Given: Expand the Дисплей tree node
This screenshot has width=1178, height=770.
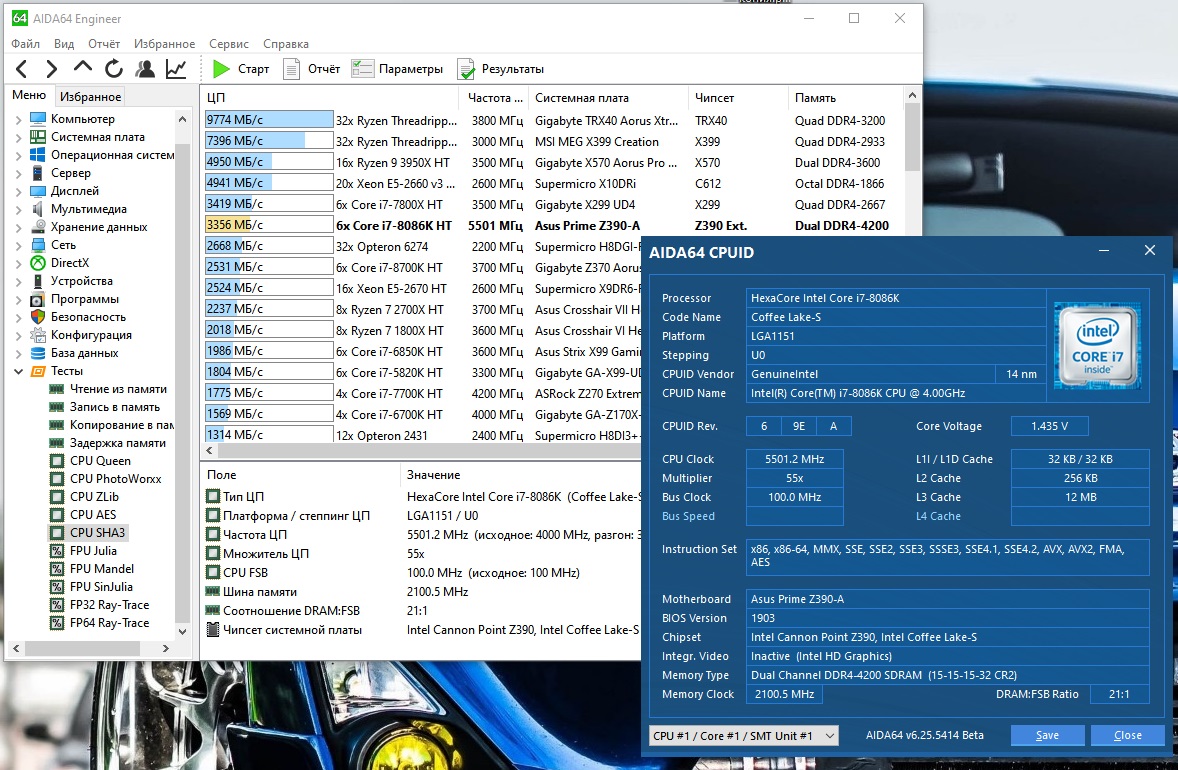Looking at the screenshot, I should pyautogui.click(x=18, y=191).
